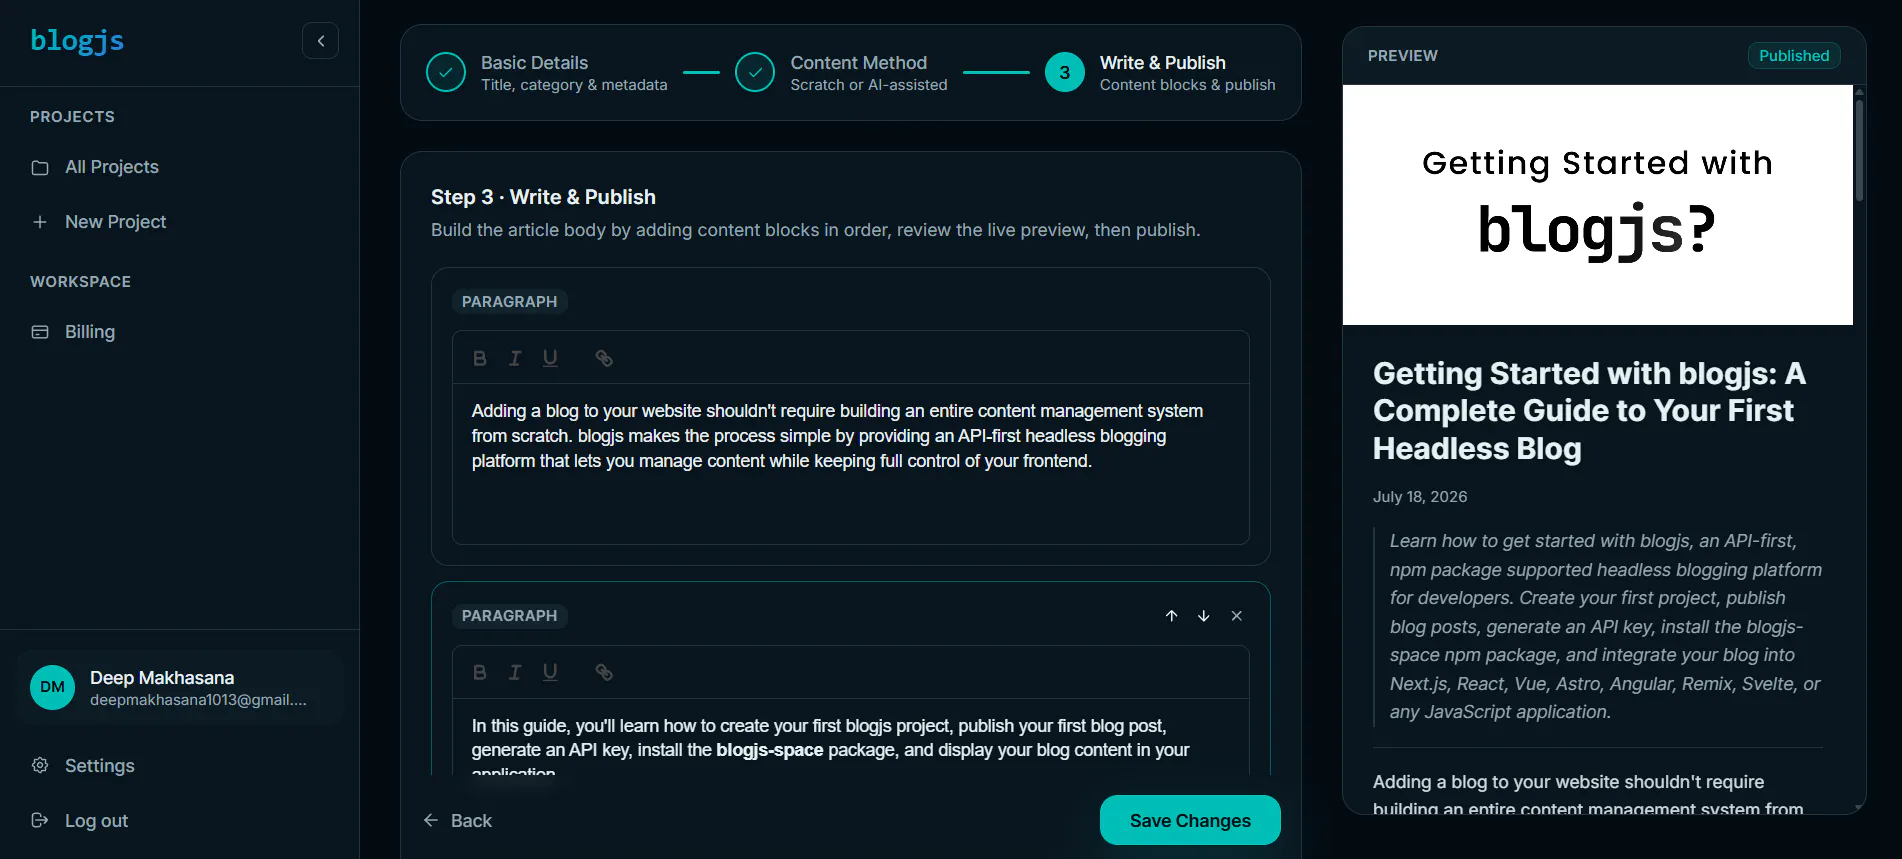The width and height of the screenshot is (1902, 859).
Task: Click into the second paragraph text area
Action: coord(851,737)
